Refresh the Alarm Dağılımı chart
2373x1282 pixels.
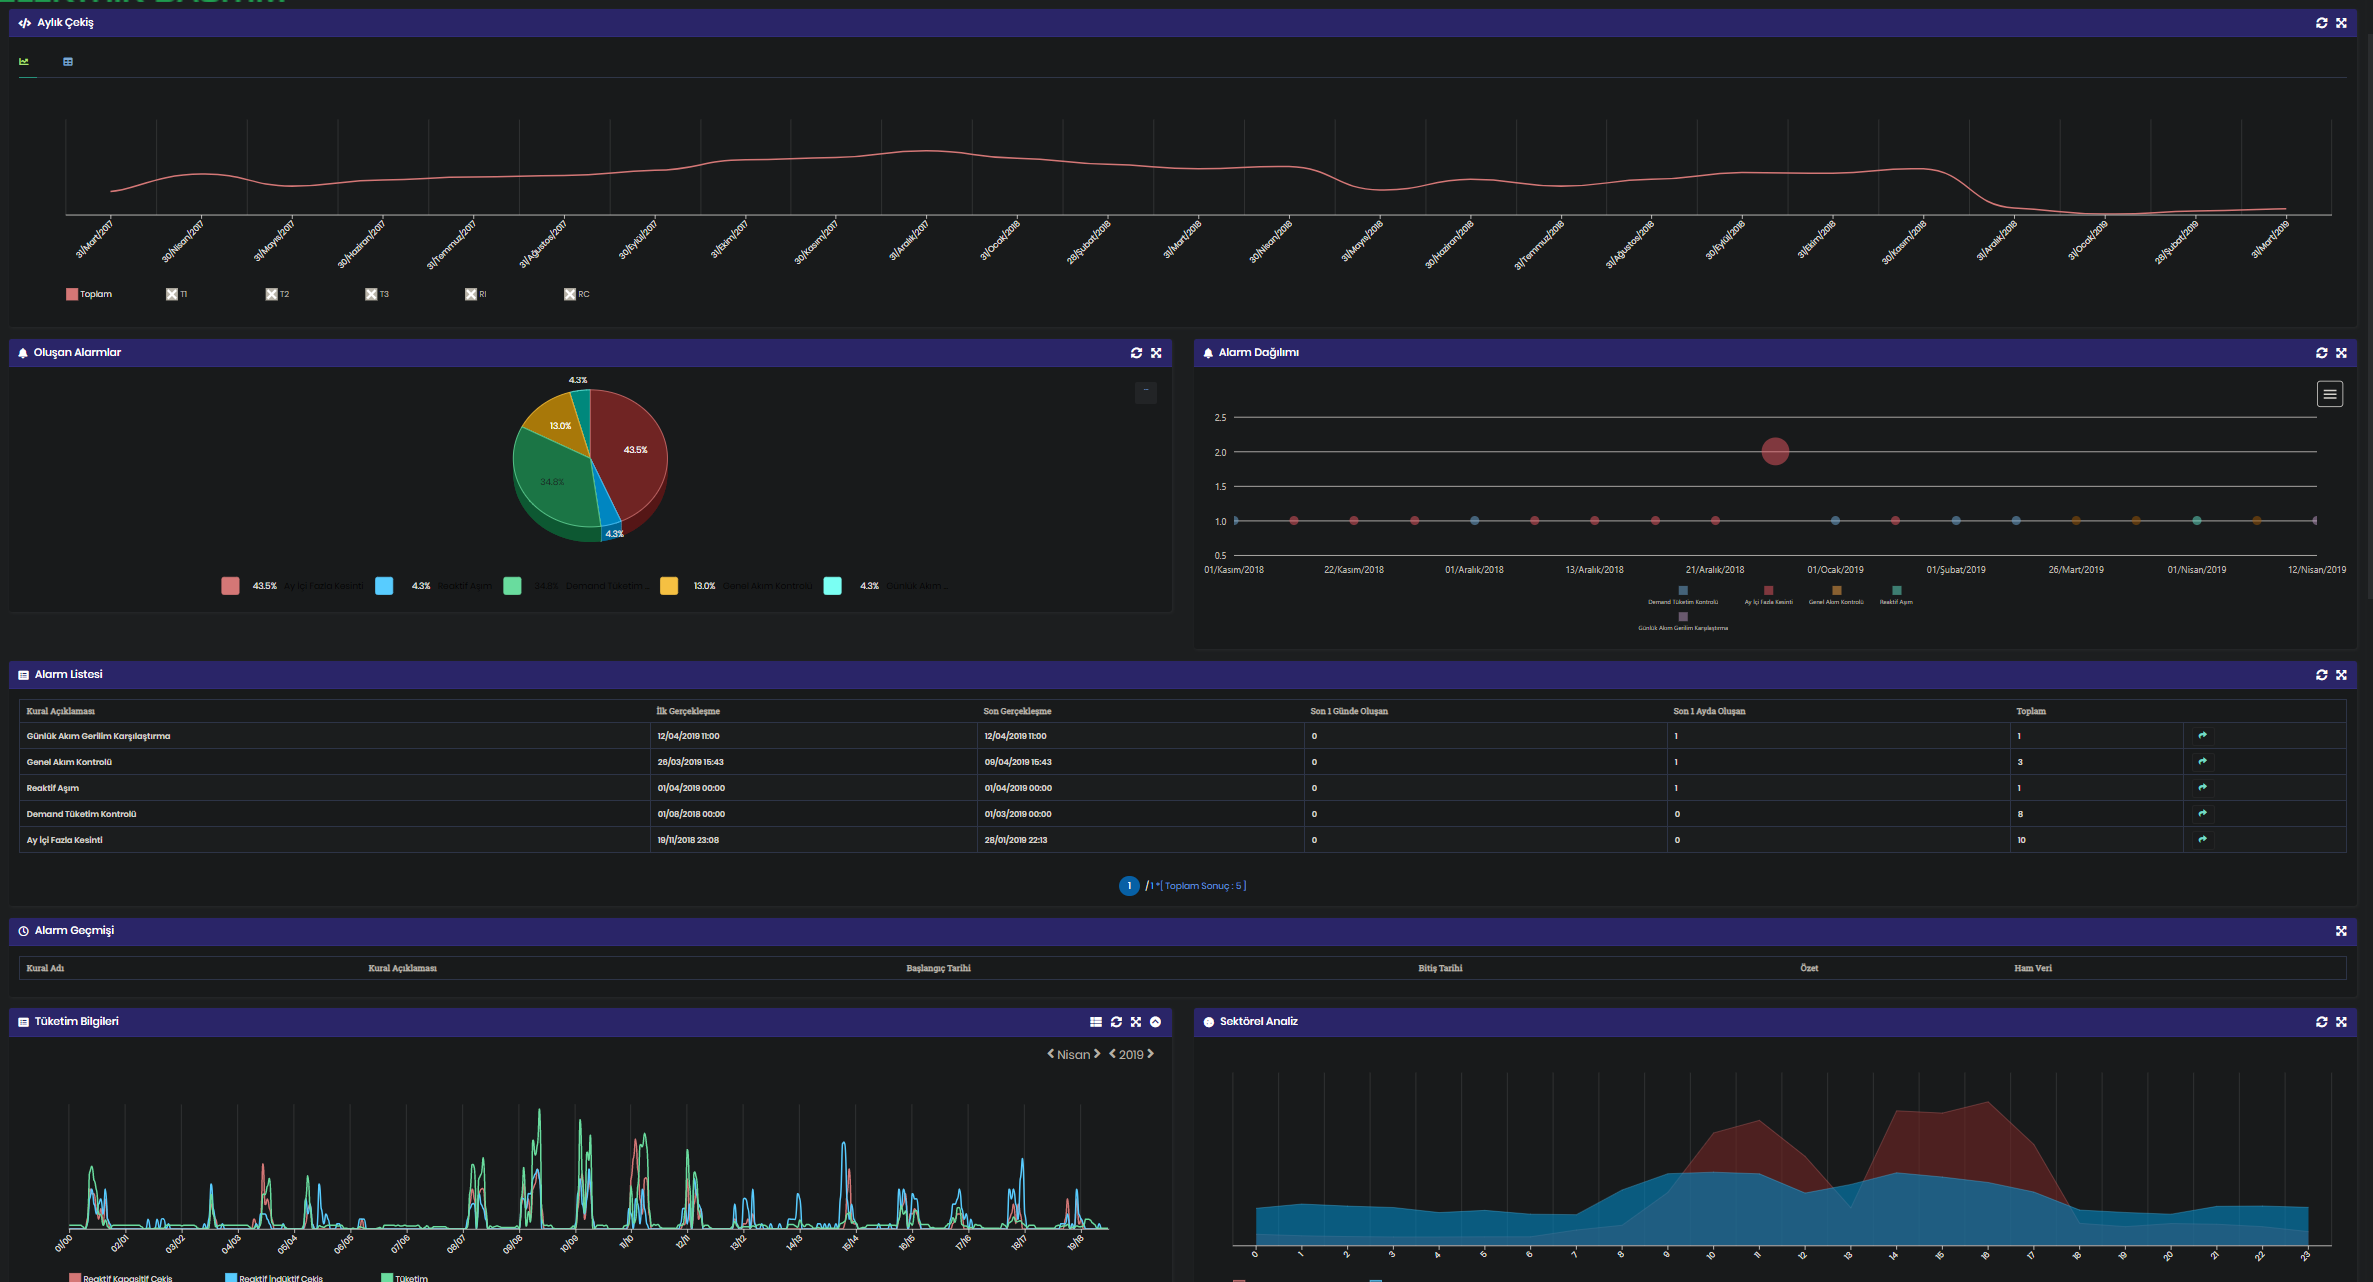coord(2321,353)
